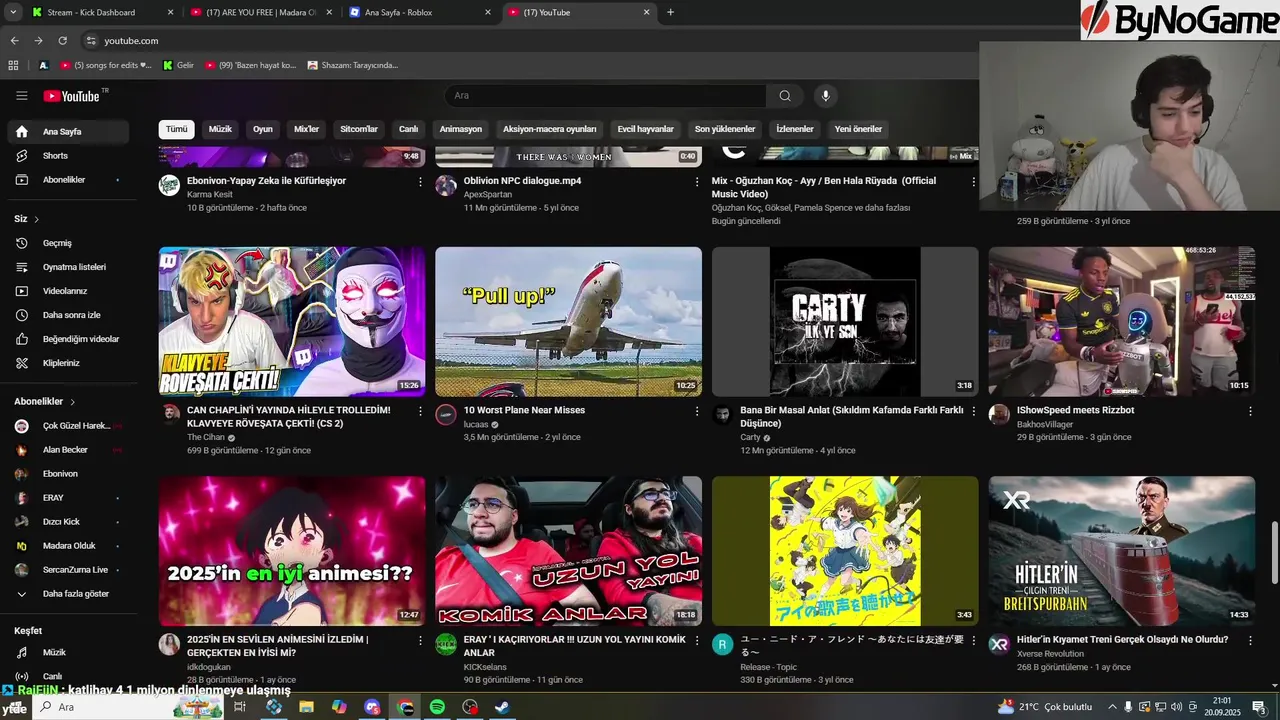
Task: Play the CARTY video thumbnail
Action: pyautogui.click(x=845, y=322)
